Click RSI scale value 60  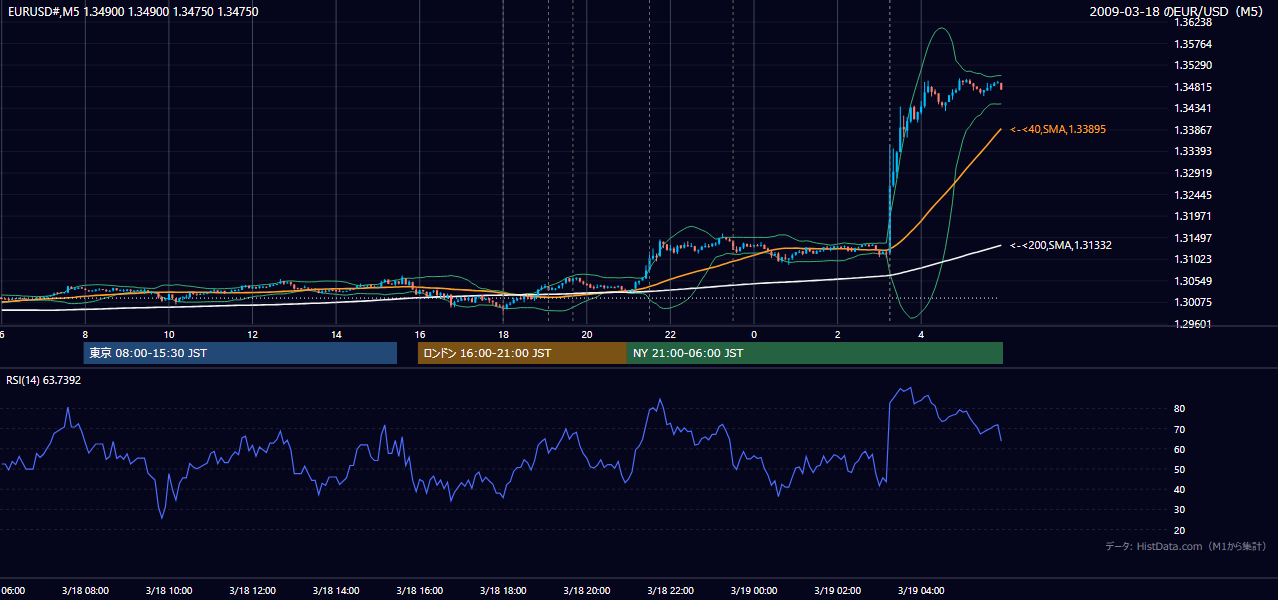(1180, 449)
